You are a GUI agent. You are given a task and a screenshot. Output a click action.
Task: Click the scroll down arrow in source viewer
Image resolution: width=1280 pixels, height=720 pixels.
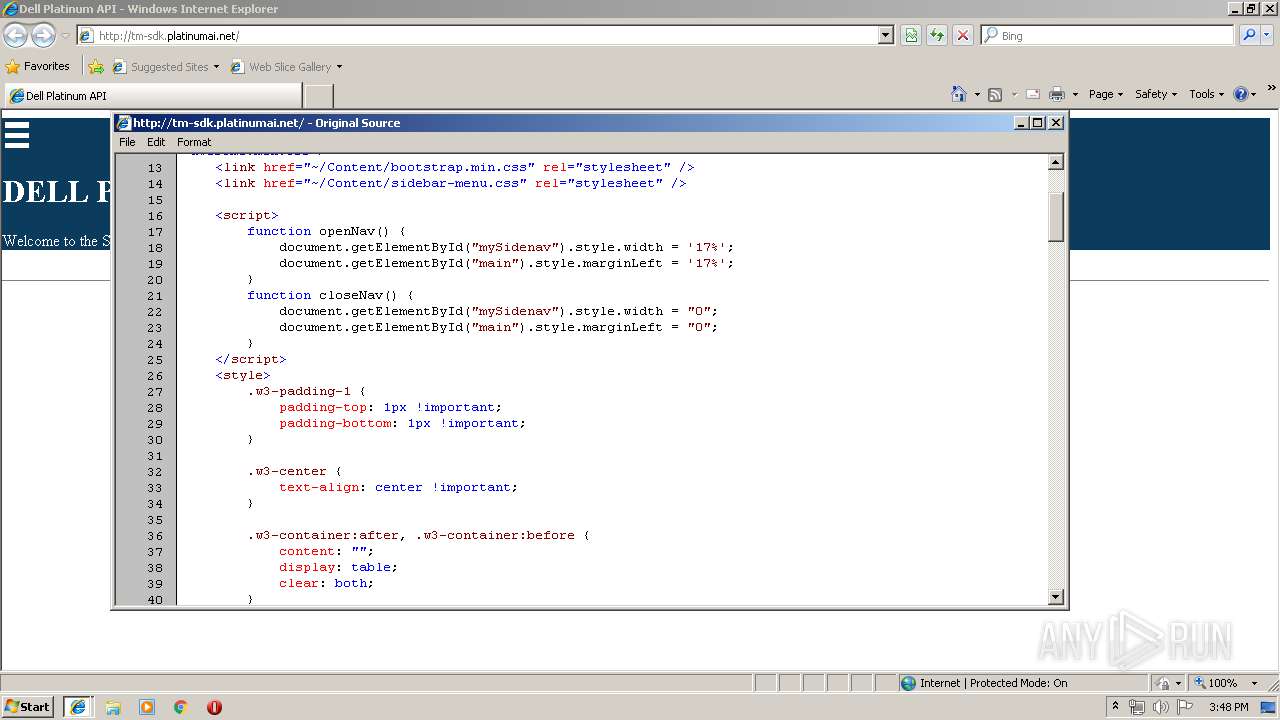tap(1056, 597)
